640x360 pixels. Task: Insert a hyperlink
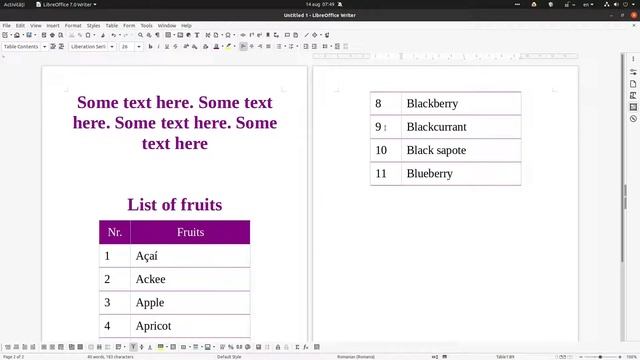coord(243,35)
